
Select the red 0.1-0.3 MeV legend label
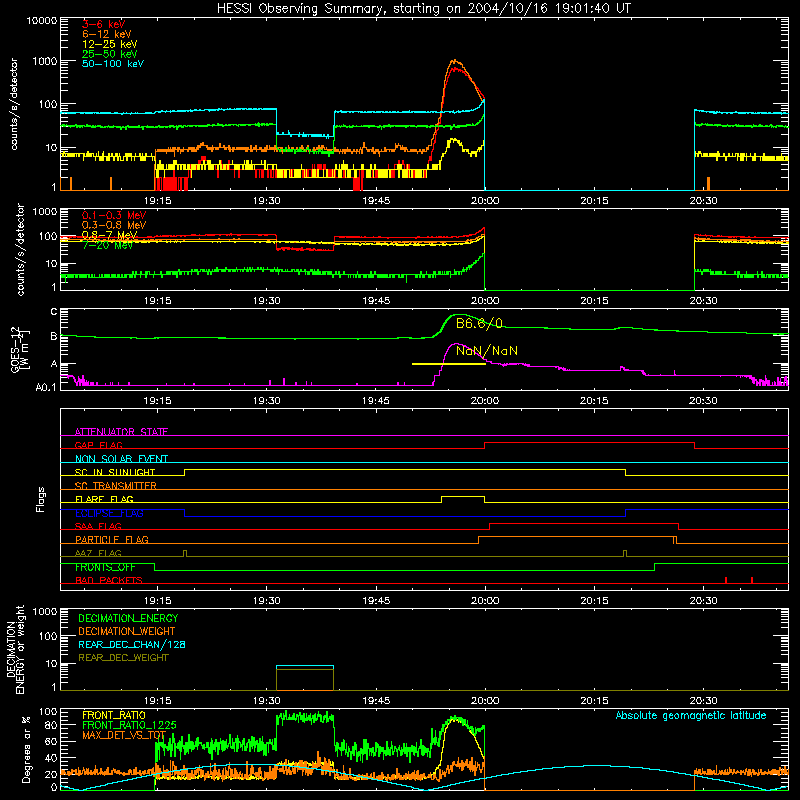pos(114,215)
